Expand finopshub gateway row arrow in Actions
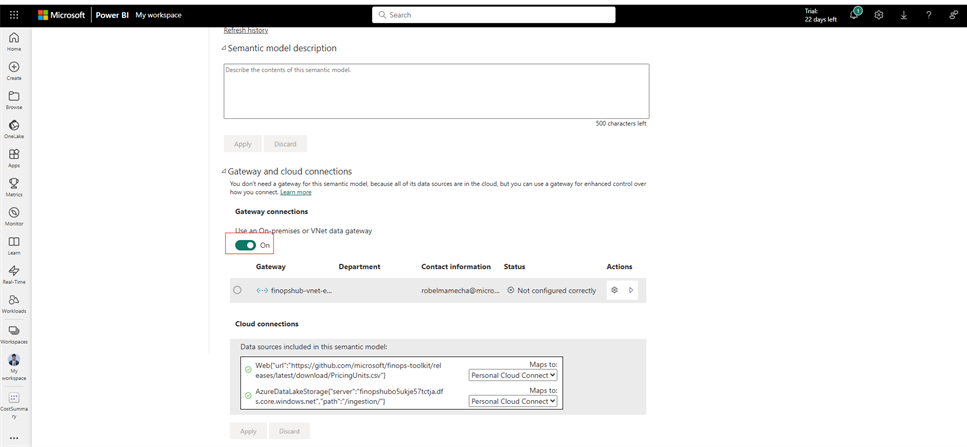967x447 pixels. tap(631, 290)
